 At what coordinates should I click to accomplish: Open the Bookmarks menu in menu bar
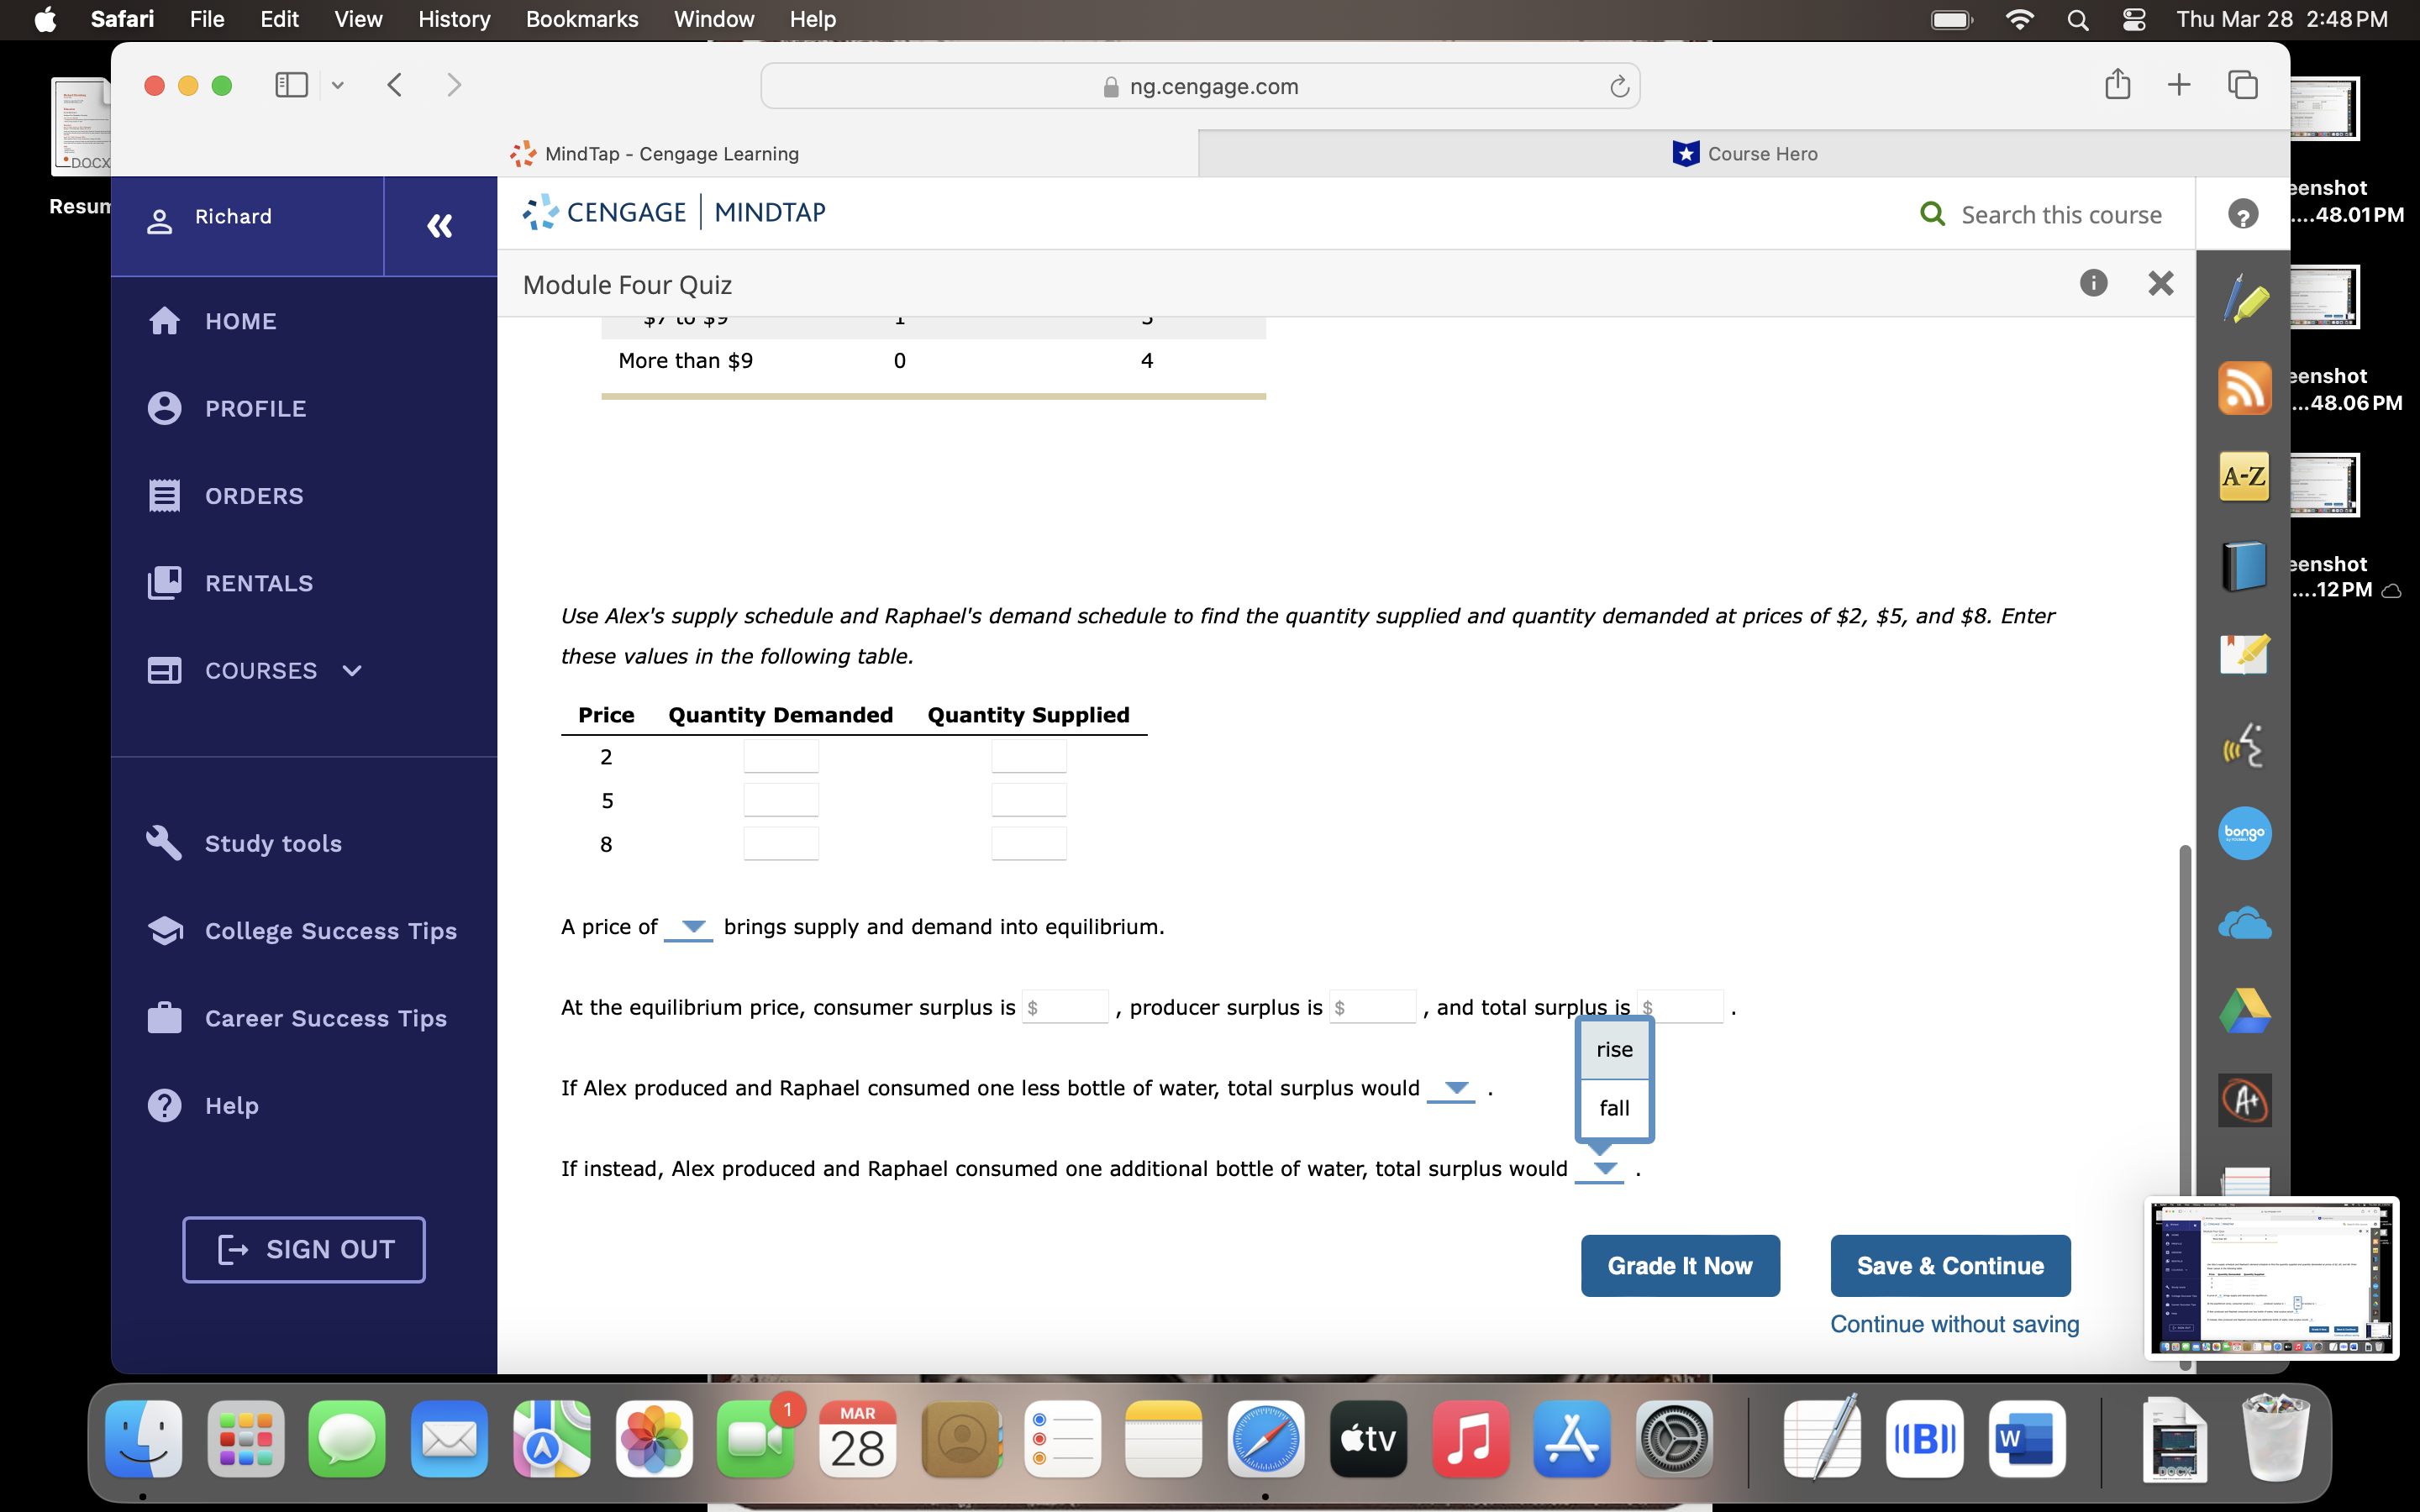(x=581, y=19)
